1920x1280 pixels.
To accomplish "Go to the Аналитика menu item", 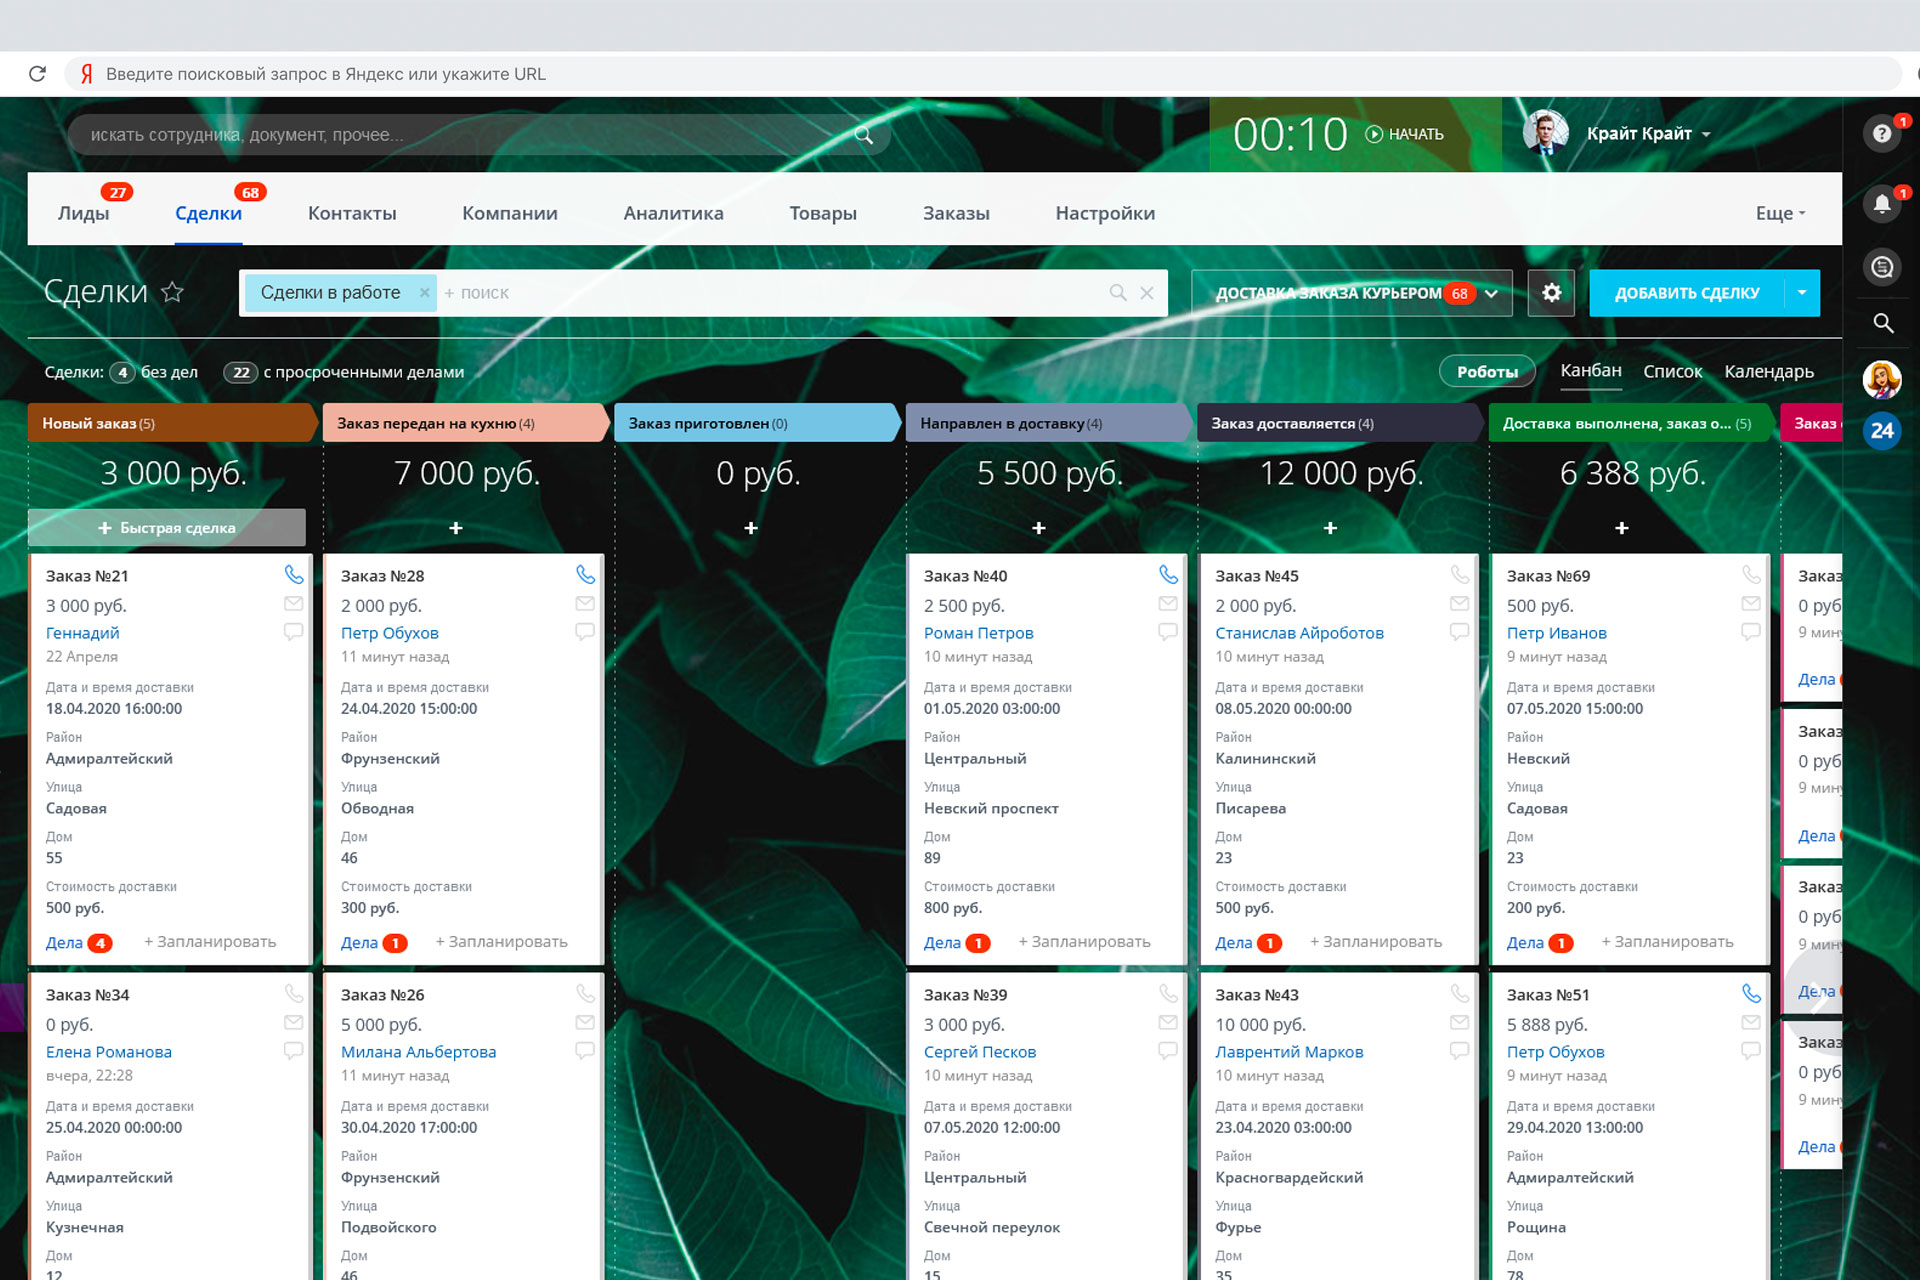I will [673, 213].
